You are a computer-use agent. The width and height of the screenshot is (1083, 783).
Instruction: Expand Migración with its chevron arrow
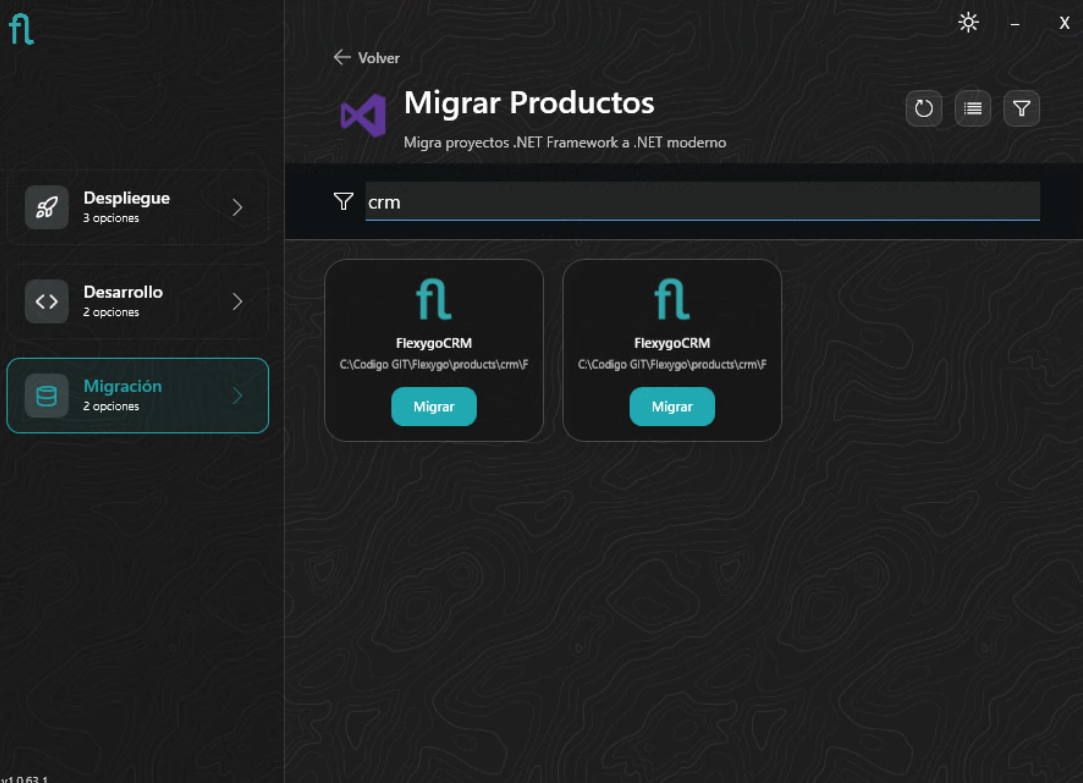point(238,396)
